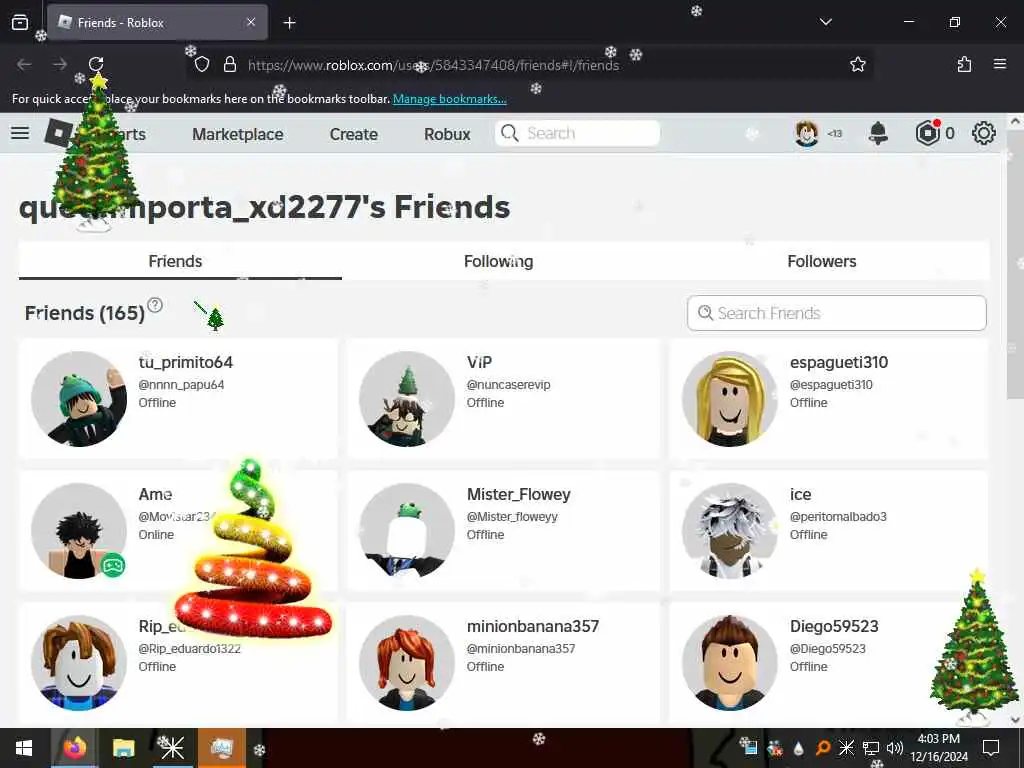Open the Robux menu item

click(x=447, y=134)
